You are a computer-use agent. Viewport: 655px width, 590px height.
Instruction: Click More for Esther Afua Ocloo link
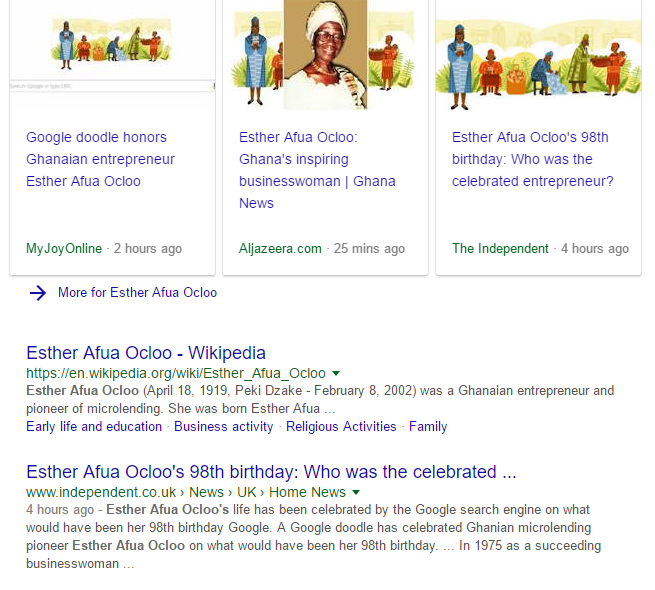[x=137, y=292]
